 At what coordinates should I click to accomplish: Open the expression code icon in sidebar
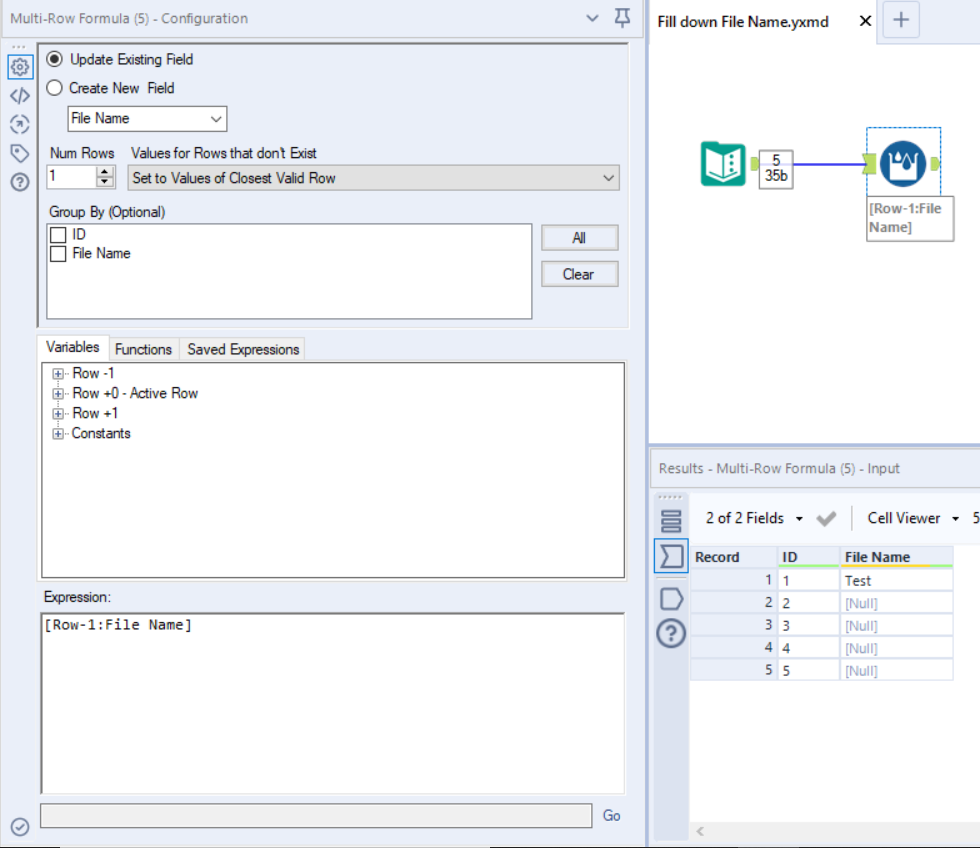click(20, 96)
